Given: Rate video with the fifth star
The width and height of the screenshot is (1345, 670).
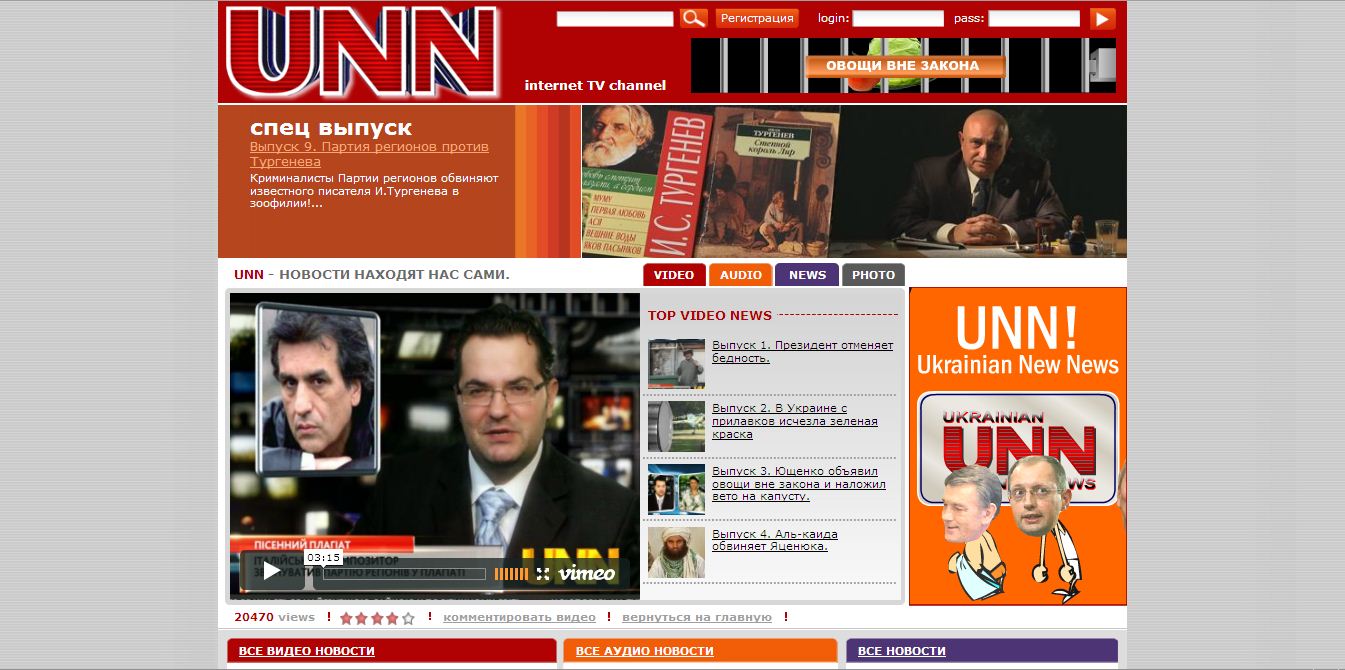Looking at the screenshot, I should pyautogui.click(x=408, y=619).
